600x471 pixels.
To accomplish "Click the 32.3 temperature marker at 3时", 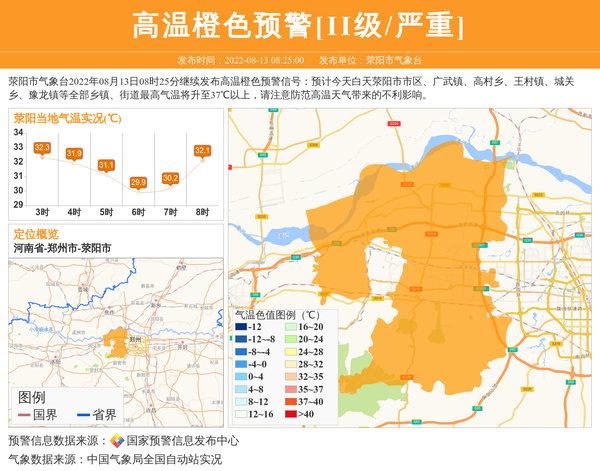I will pyautogui.click(x=42, y=148).
